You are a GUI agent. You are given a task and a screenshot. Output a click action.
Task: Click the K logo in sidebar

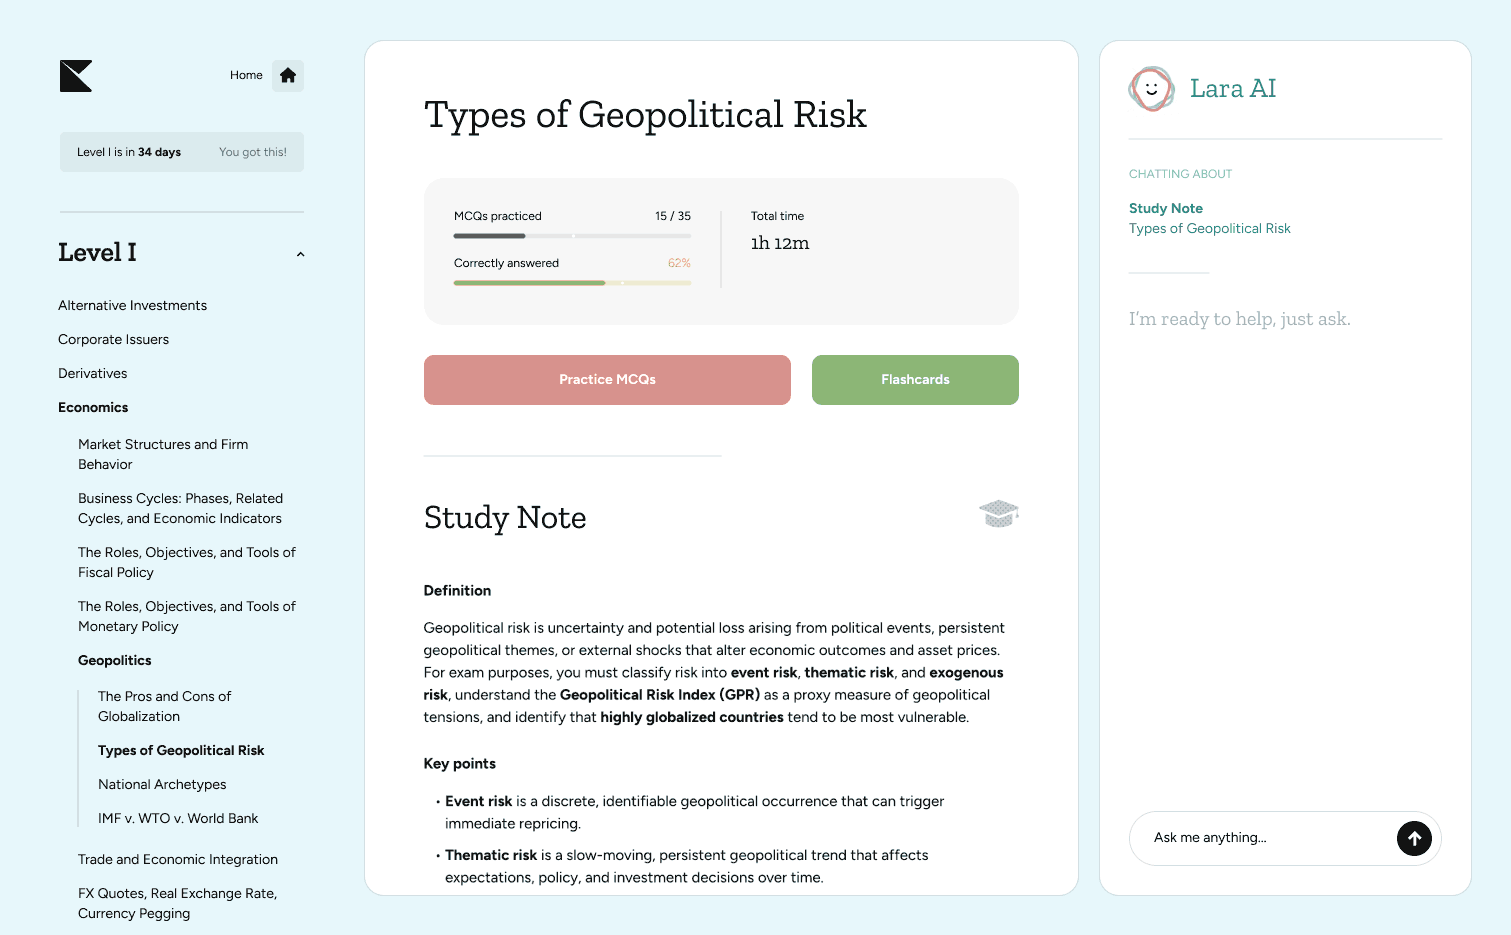tap(76, 76)
